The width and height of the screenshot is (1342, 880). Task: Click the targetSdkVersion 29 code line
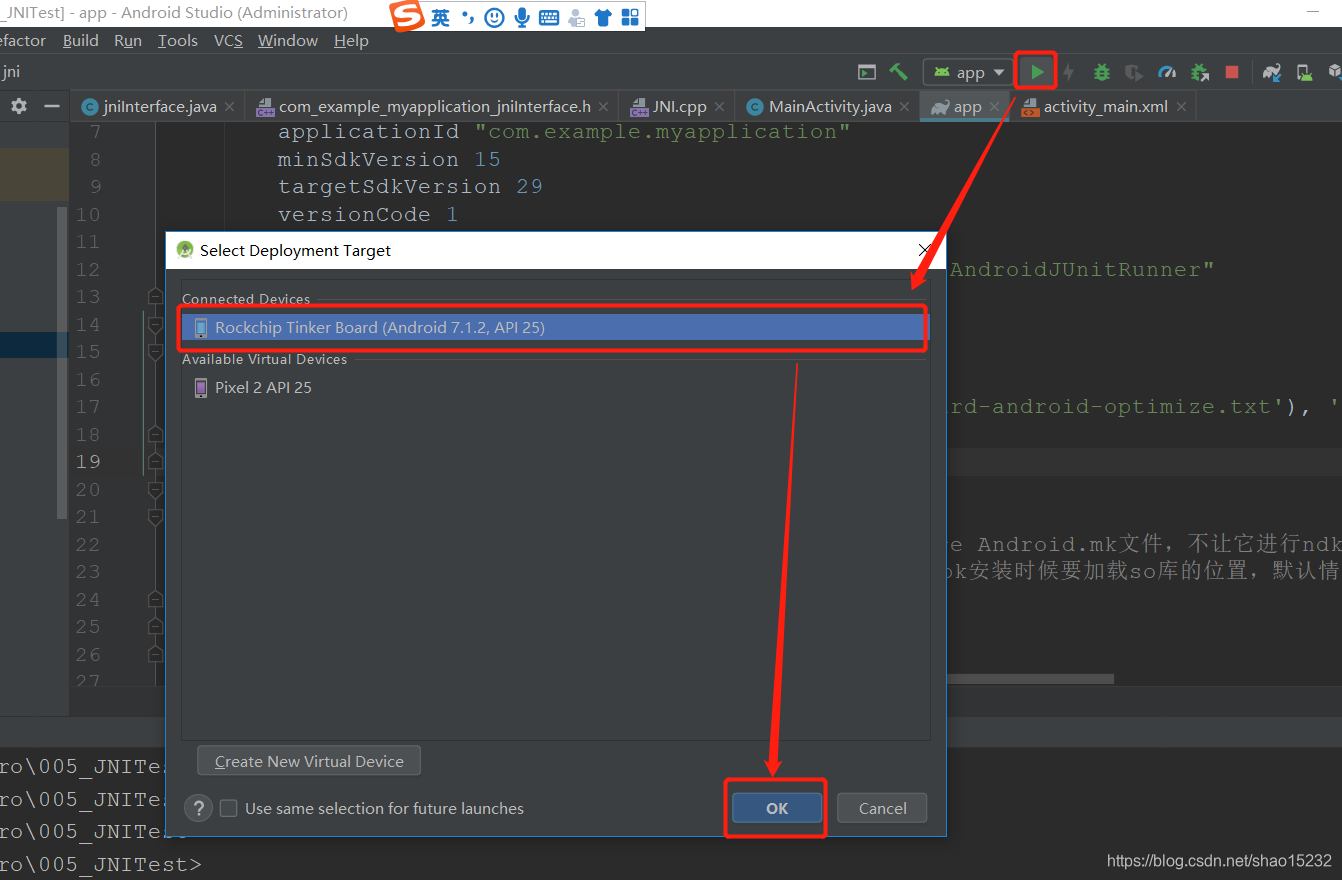410,187
